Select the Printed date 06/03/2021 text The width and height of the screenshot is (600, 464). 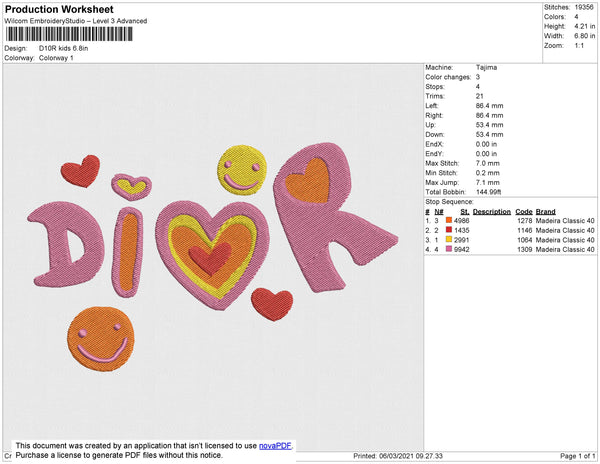[x=398, y=456]
